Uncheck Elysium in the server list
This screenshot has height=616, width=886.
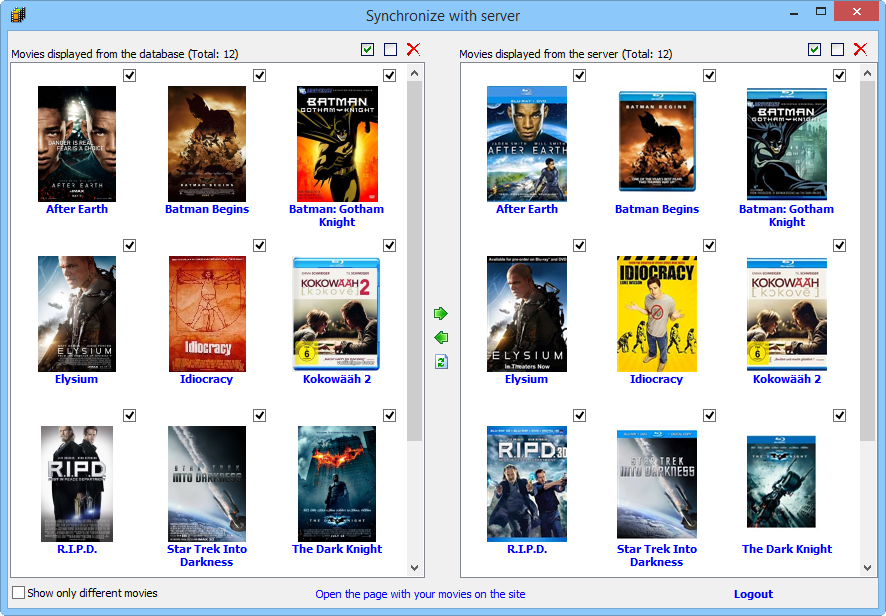click(579, 245)
